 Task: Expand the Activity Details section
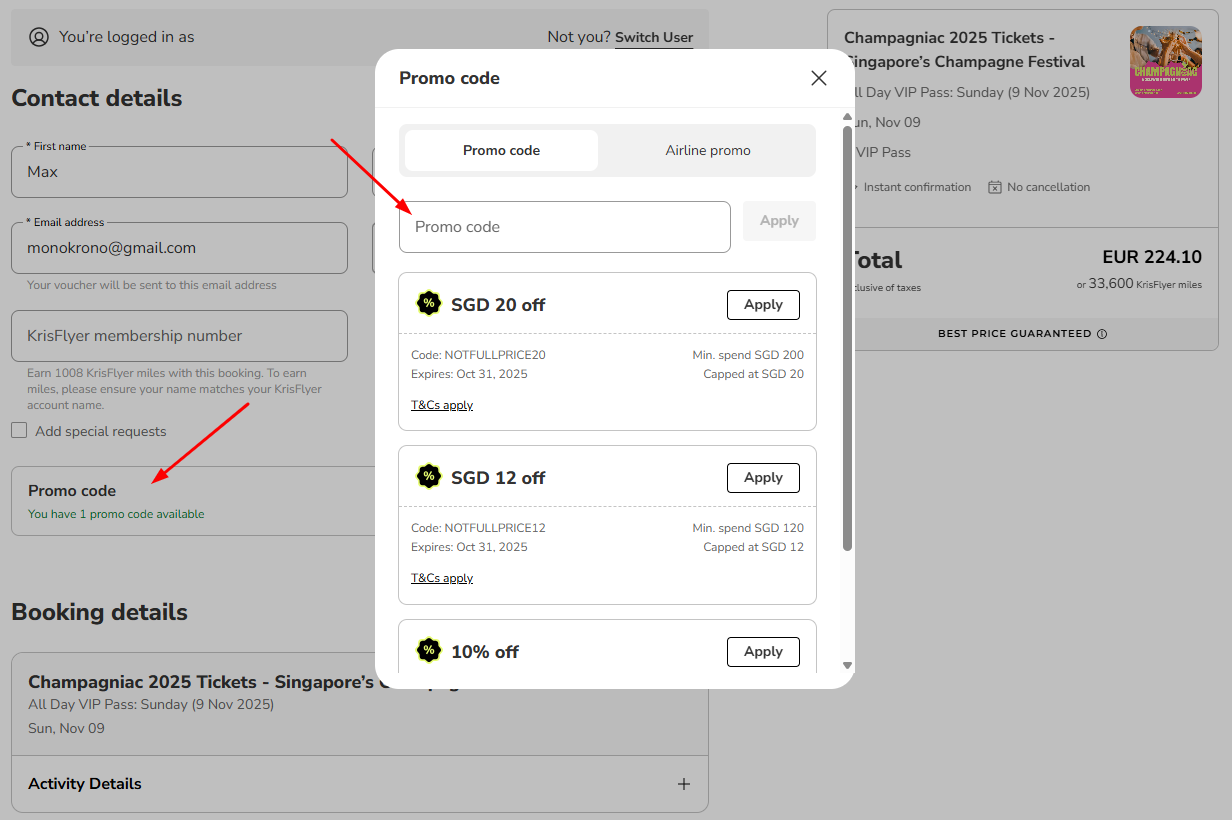point(683,784)
